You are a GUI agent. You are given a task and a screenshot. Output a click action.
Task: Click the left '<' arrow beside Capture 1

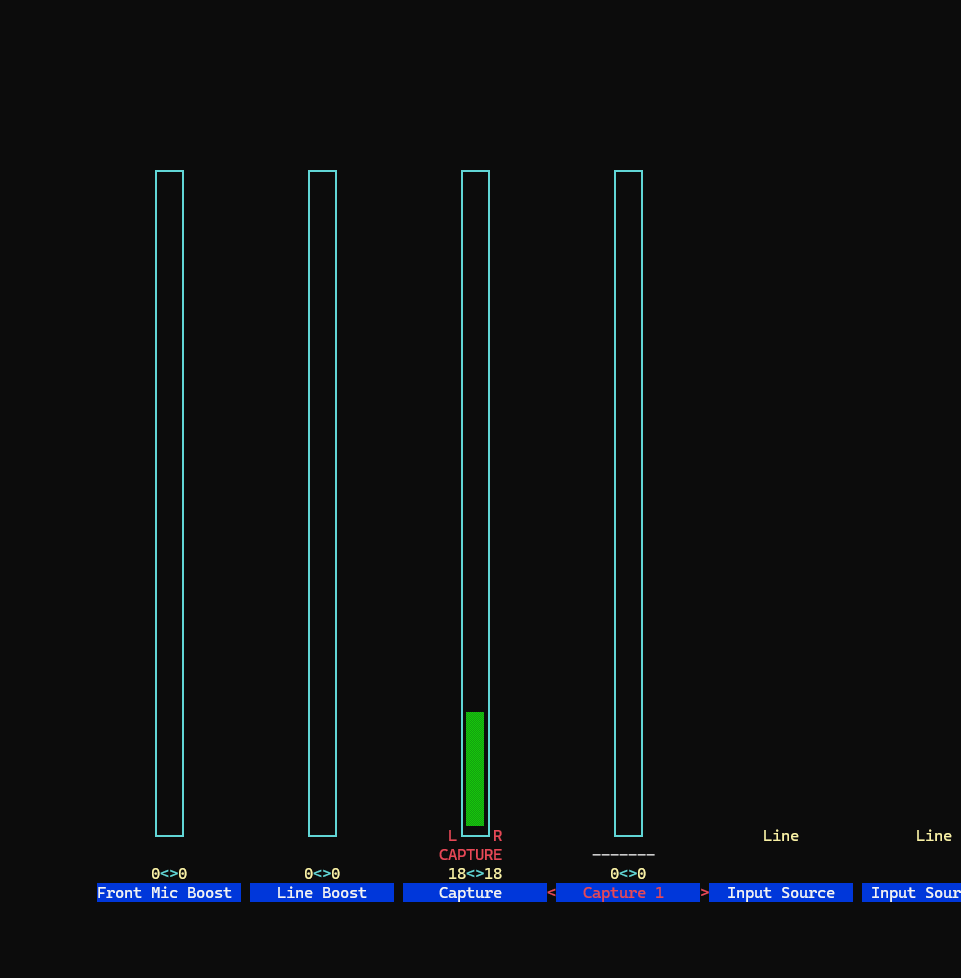[551, 892]
